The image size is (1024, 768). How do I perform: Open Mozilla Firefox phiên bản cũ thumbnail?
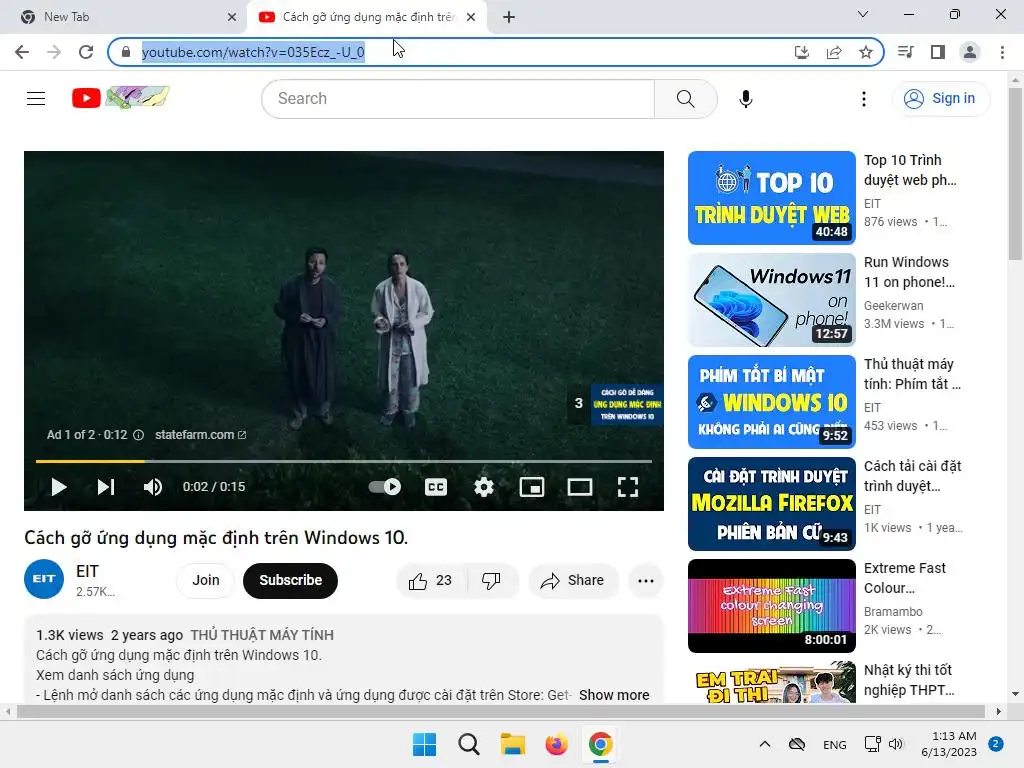771,504
